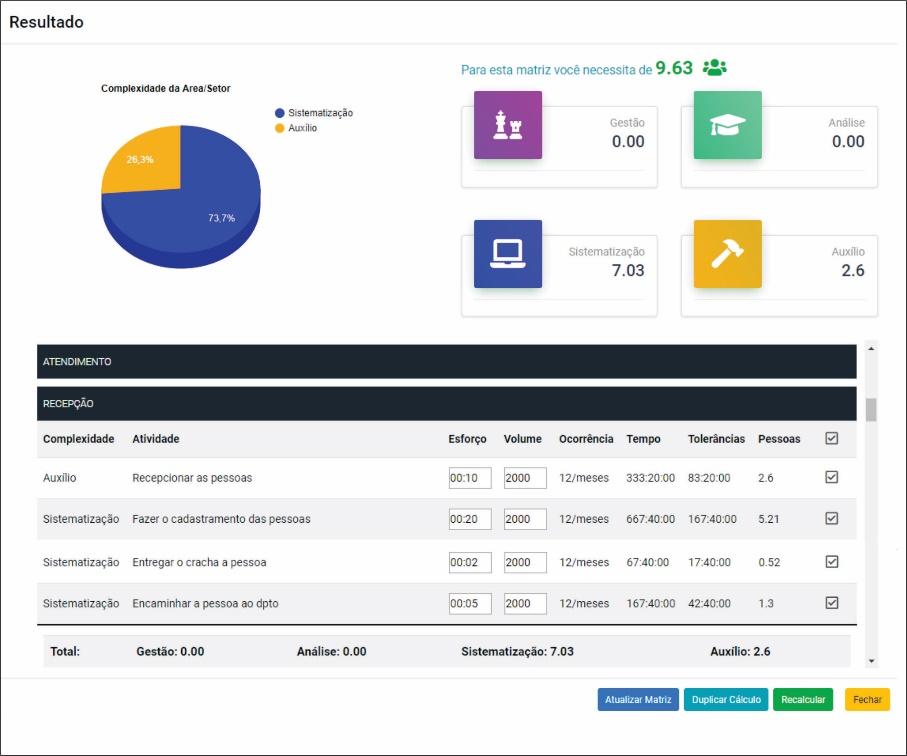Image resolution: width=907 pixels, height=756 pixels.
Task: Edit Volume field in Fazer o cadastramento row
Action: click(x=525, y=519)
